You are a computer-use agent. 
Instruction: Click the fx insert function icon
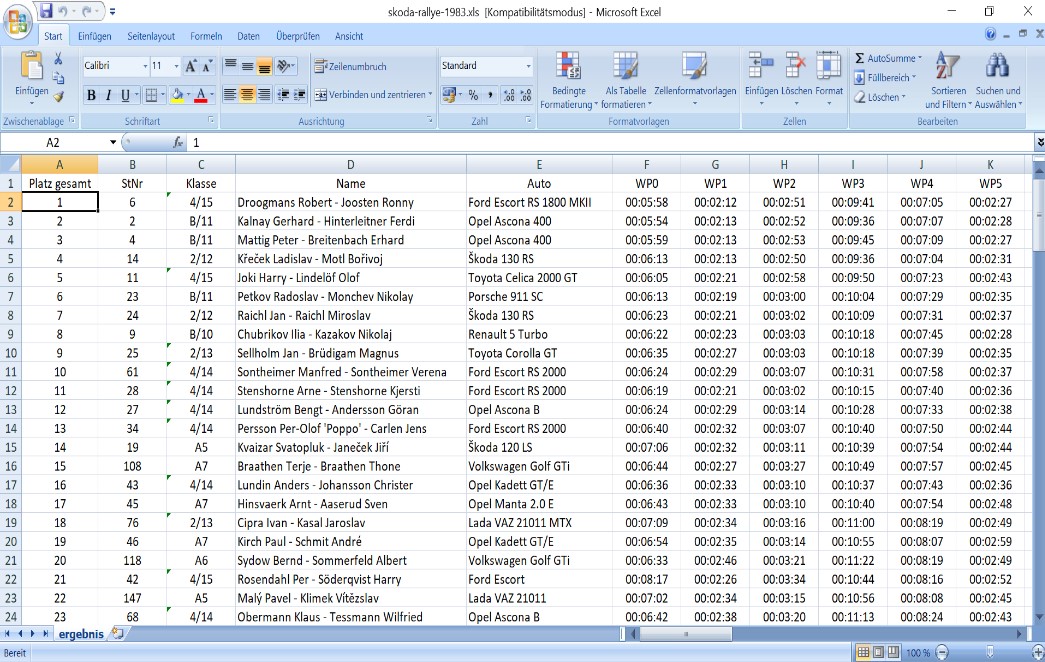point(178,142)
